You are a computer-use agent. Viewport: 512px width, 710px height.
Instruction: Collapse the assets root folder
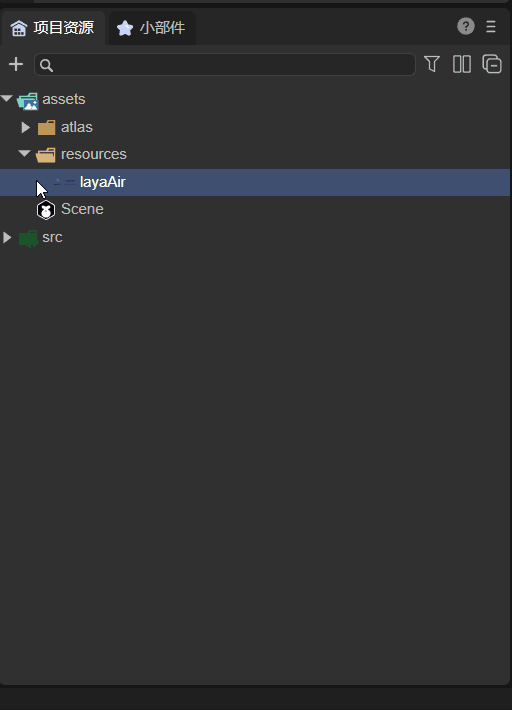pos(7,98)
